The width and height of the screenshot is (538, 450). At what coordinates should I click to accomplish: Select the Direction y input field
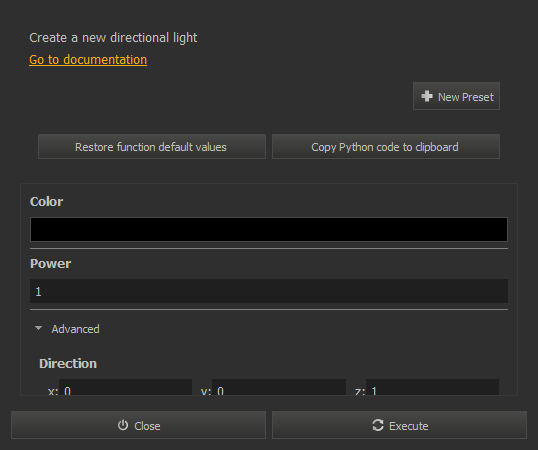click(279, 387)
